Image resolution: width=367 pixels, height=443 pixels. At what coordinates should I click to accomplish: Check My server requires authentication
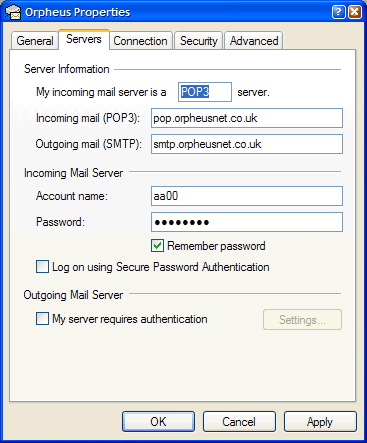(x=42, y=318)
